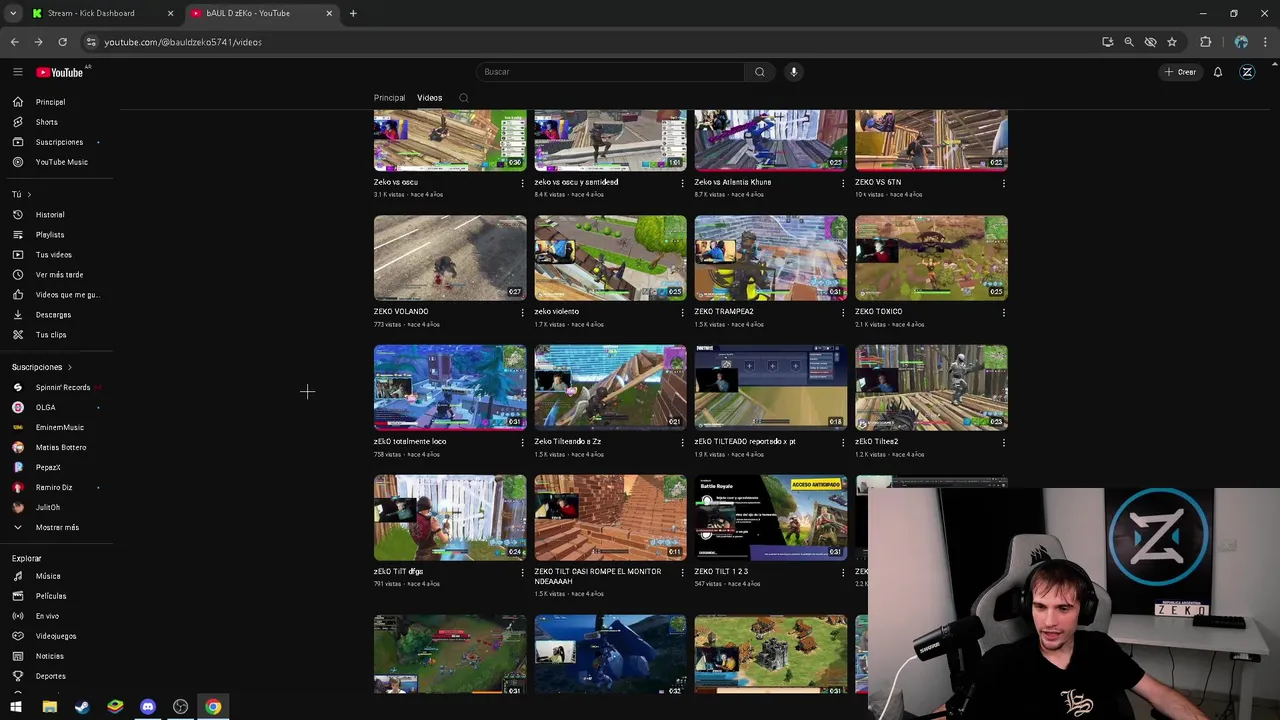Open Steam from the taskbar
The image size is (1280, 720).
pyautogui.click(x=82, y=707)
